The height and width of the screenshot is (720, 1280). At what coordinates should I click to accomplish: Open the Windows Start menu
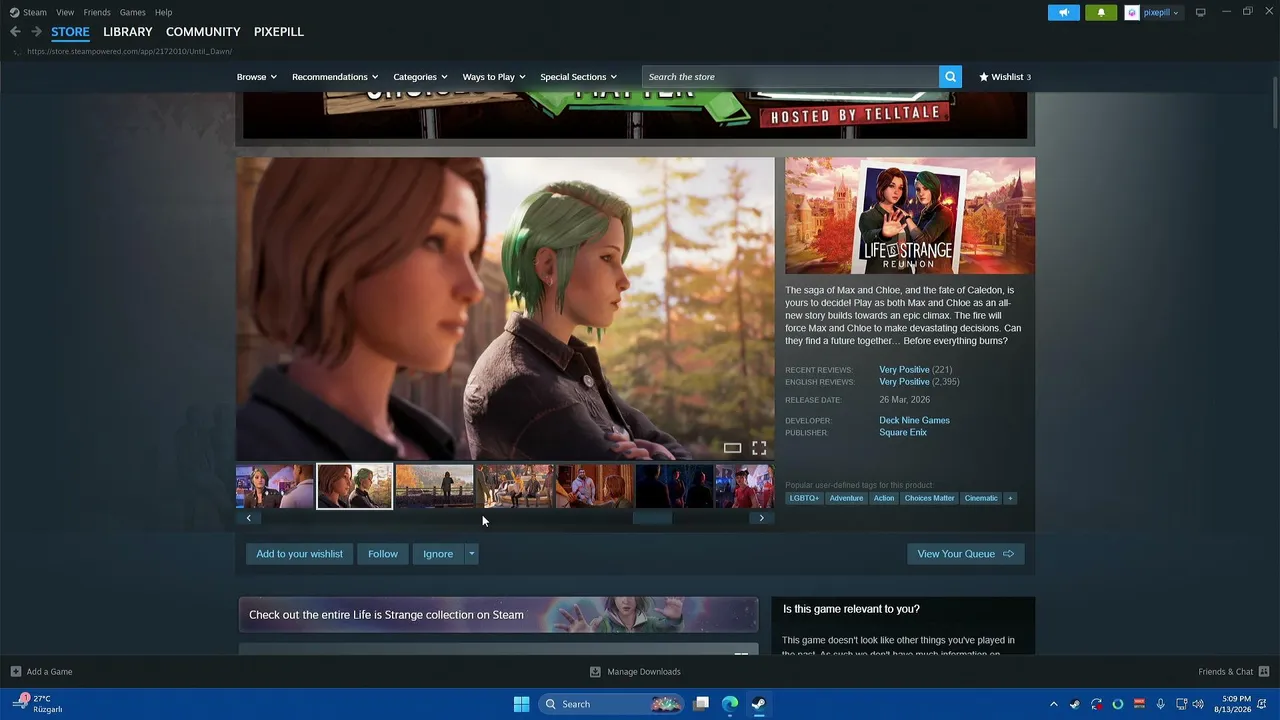(x=521, y=704)
